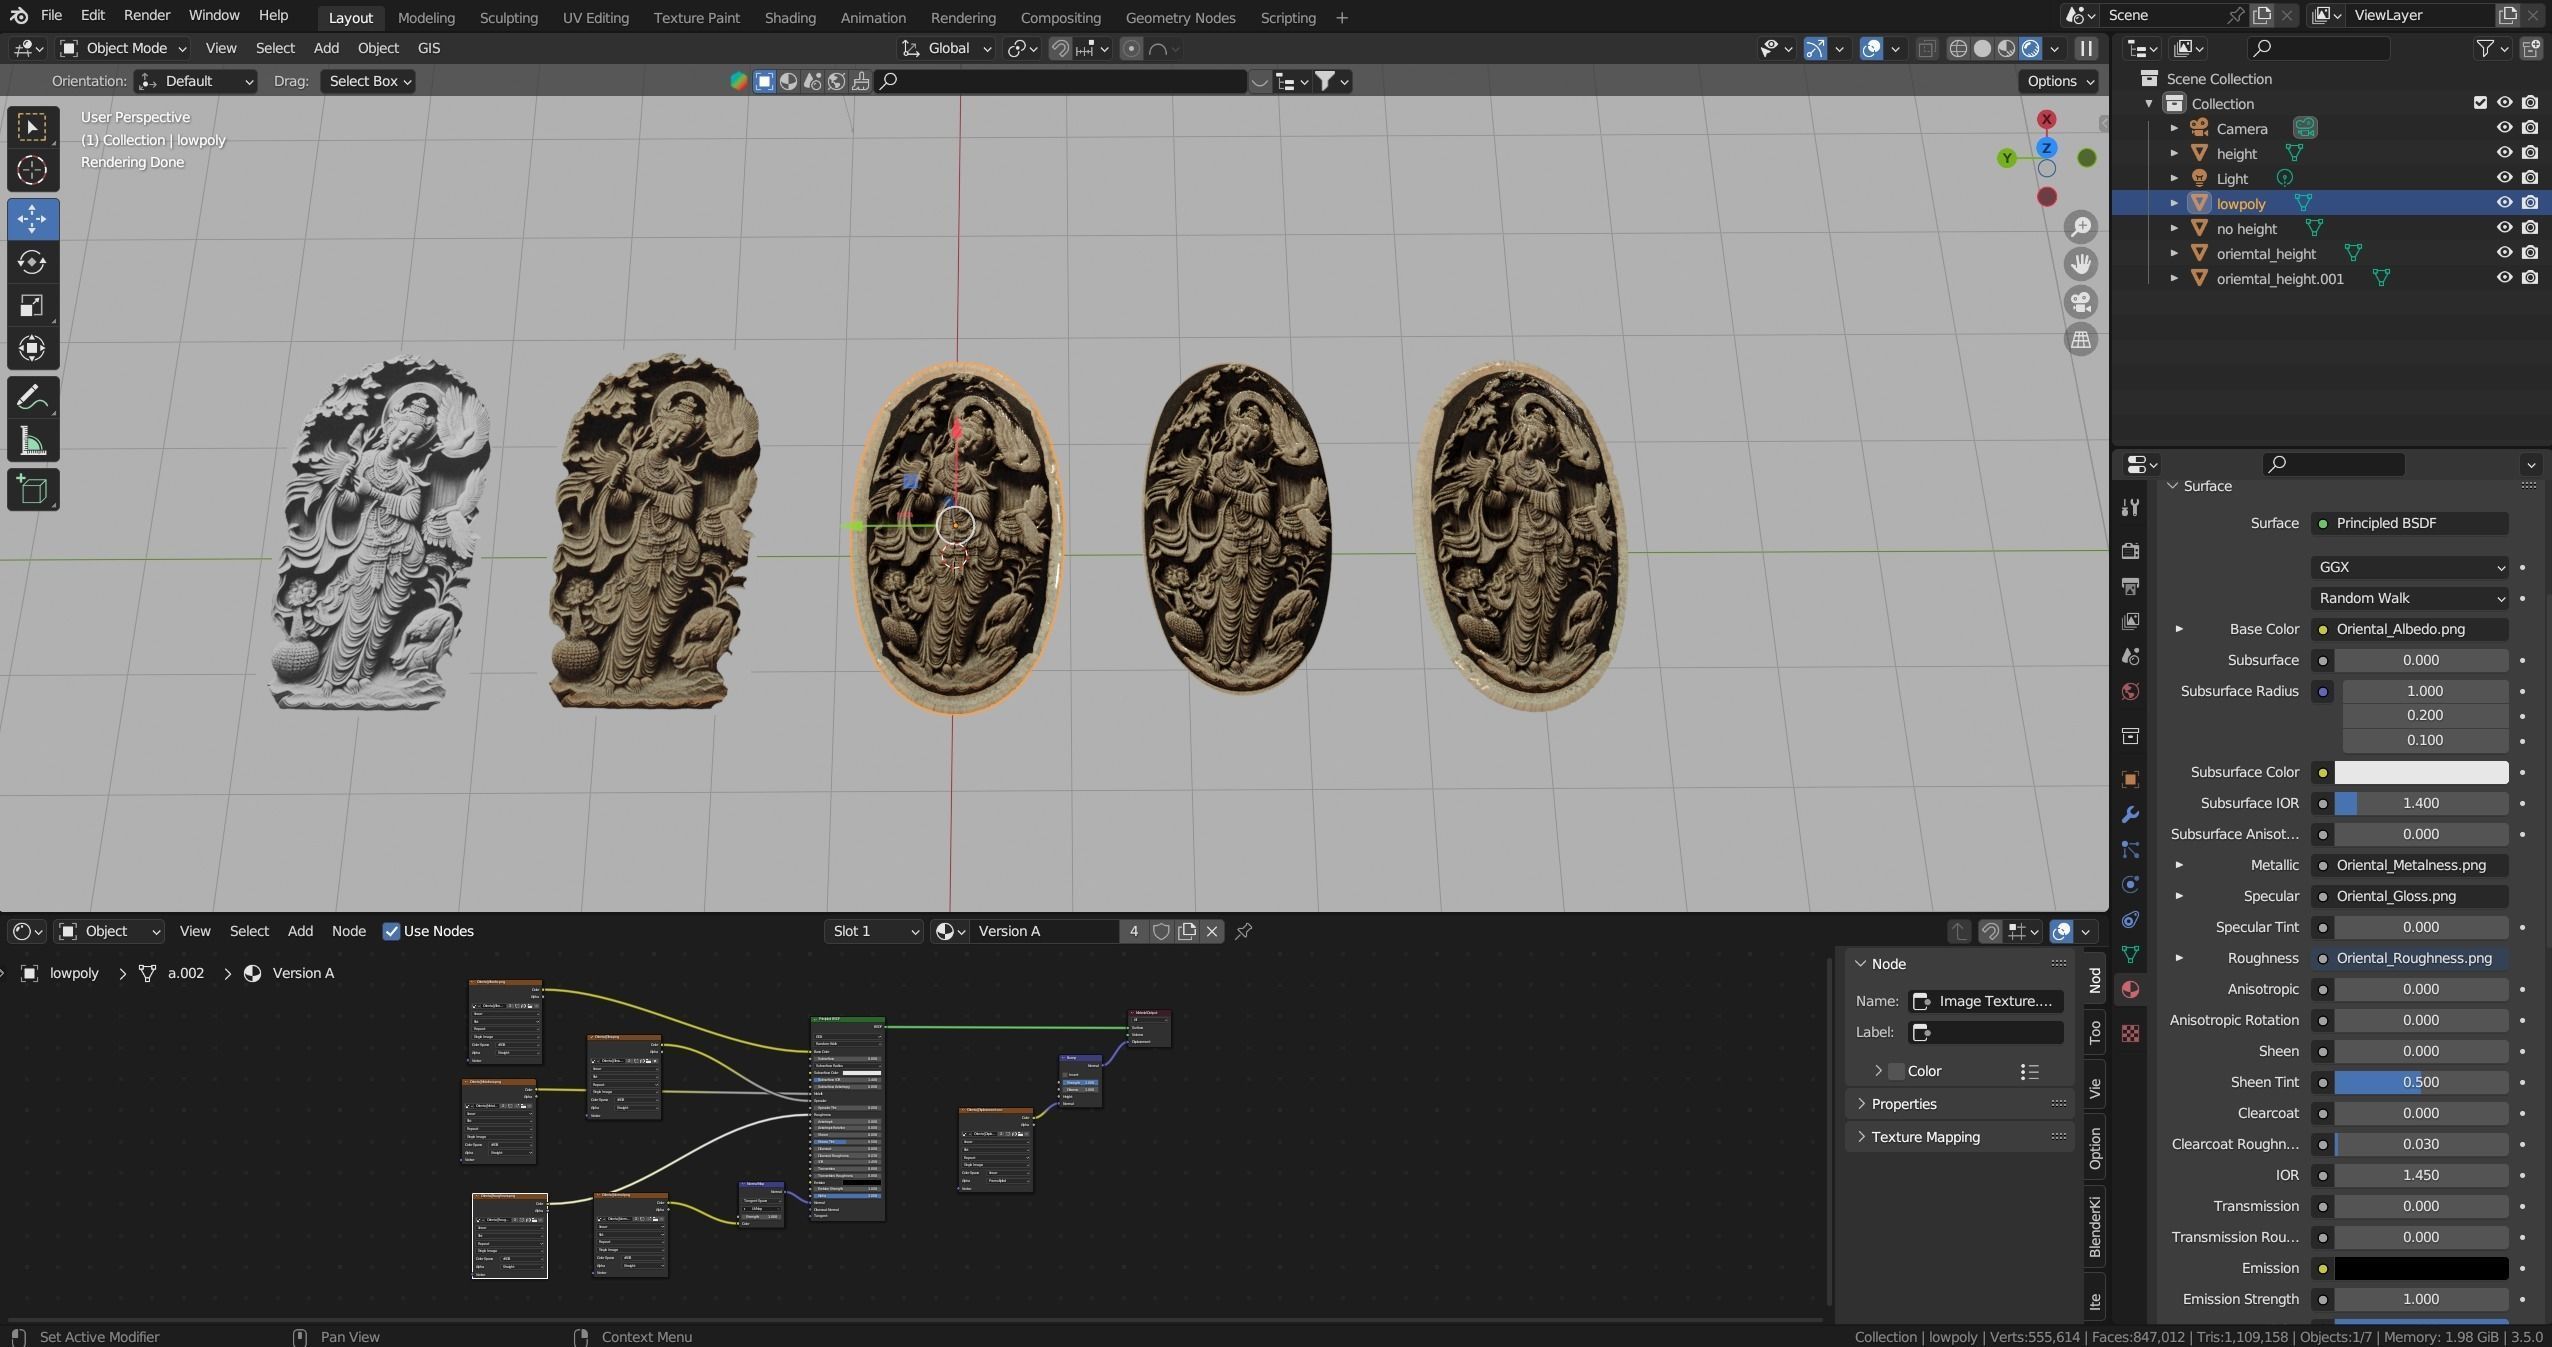The height and width of the screenshot is (1347, 2552).
Task: Click the Blender logo menu
Action: 18,16
